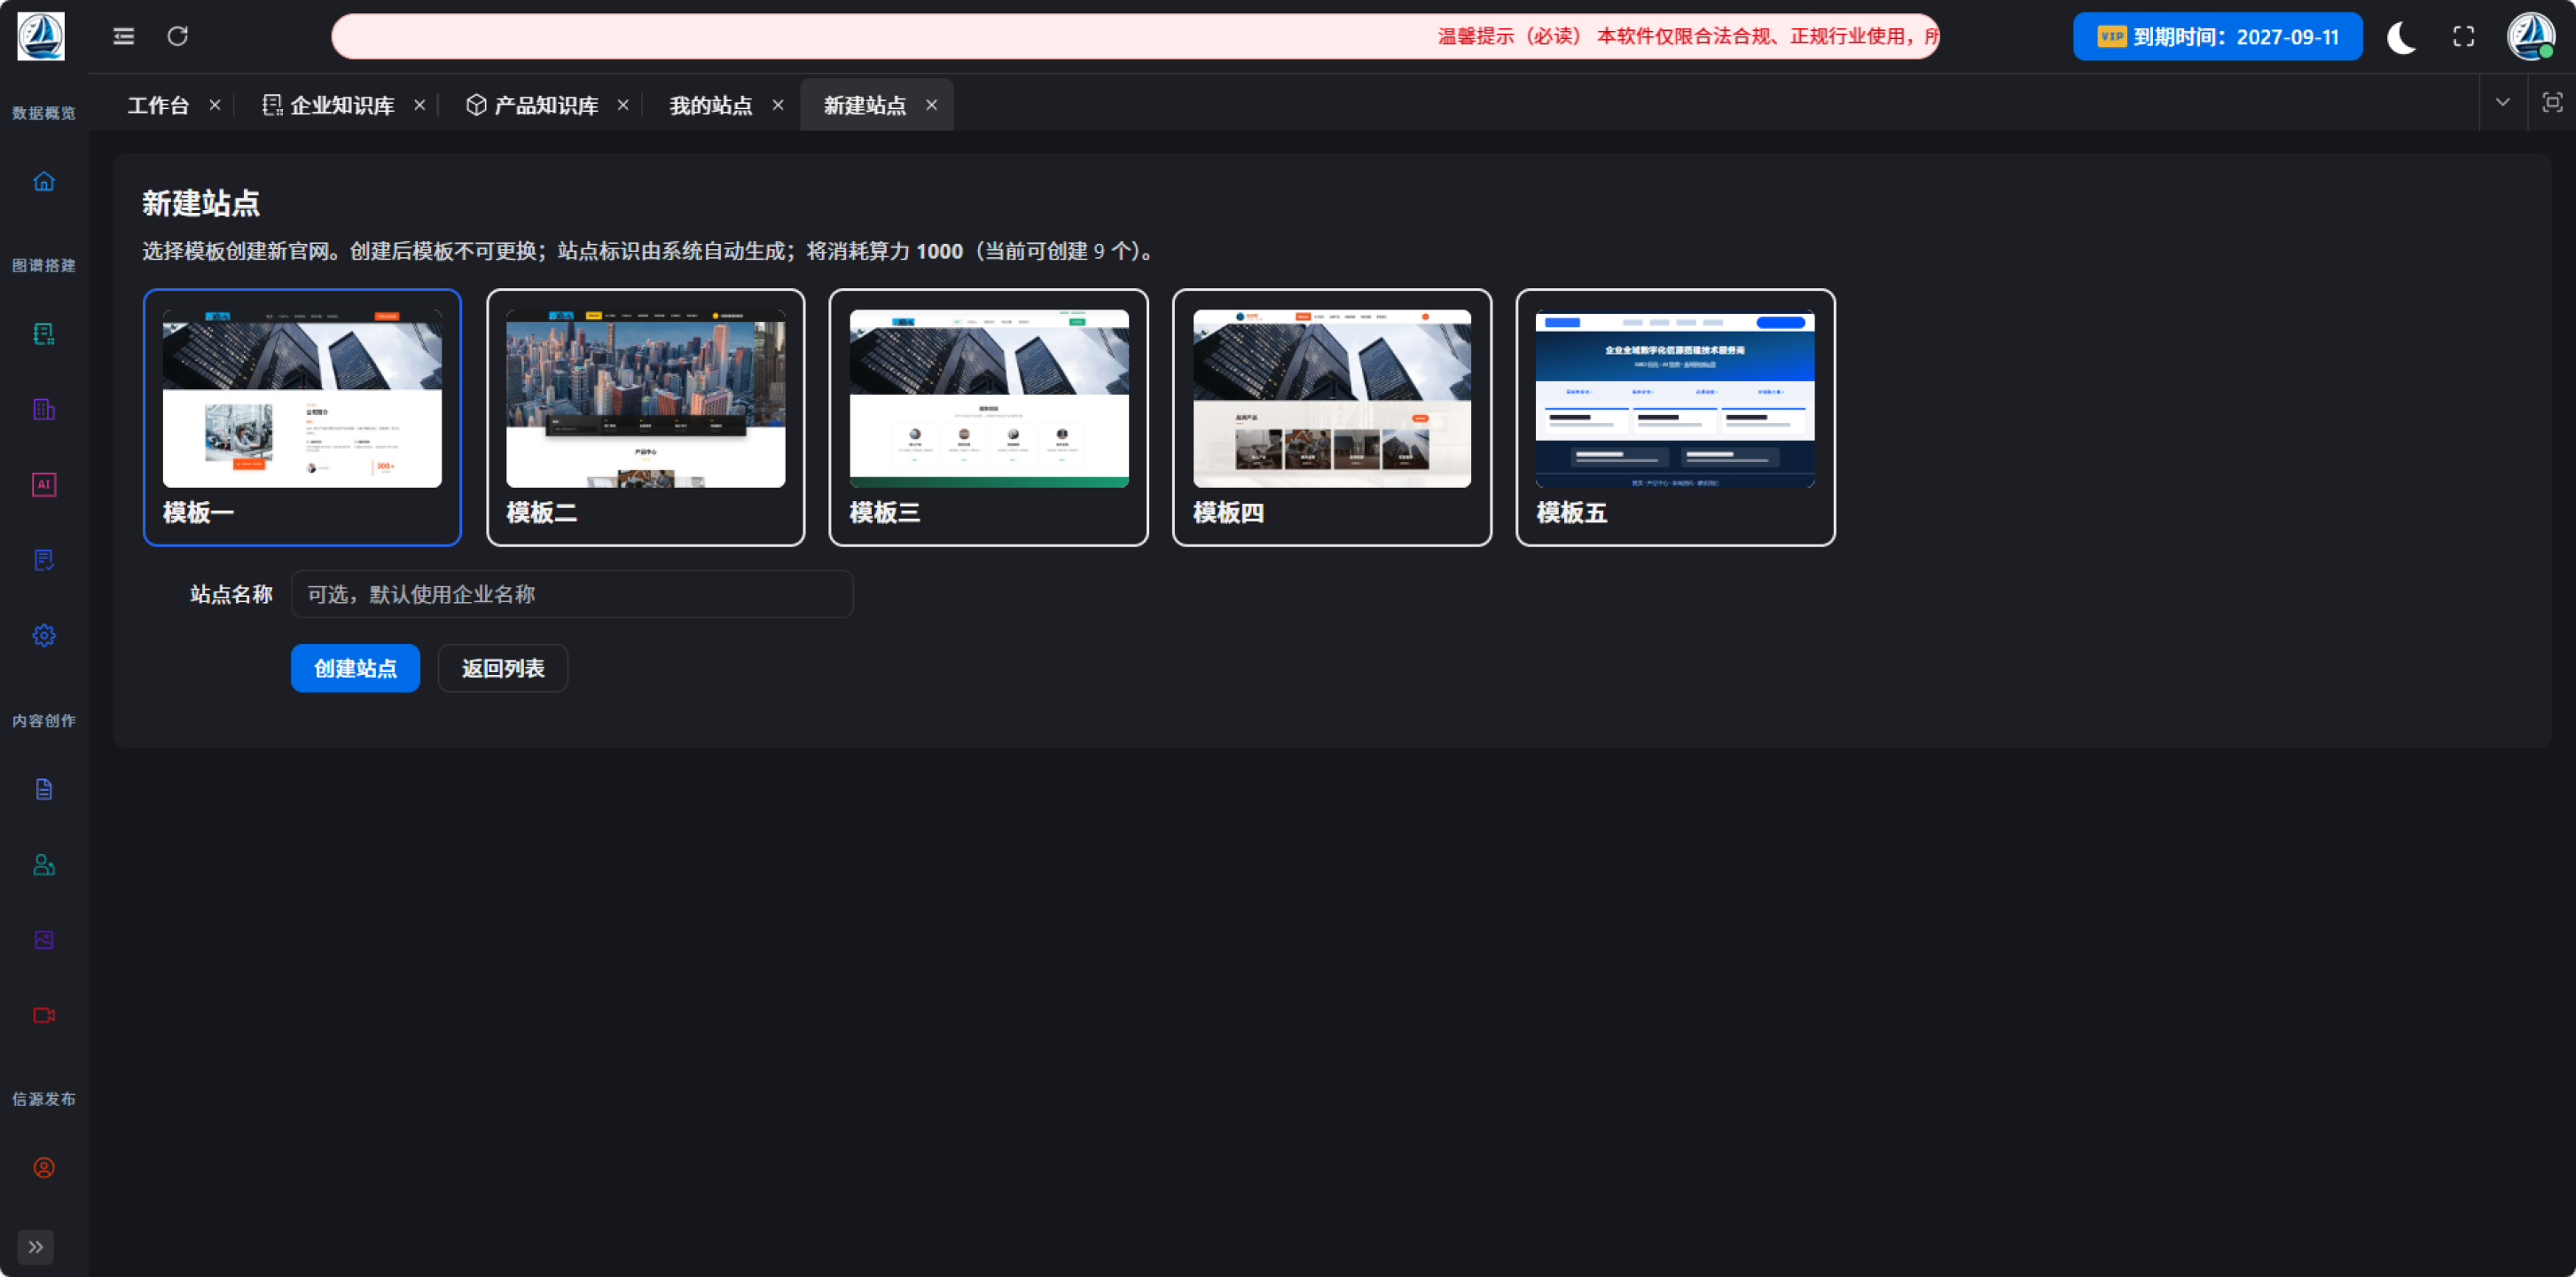
Task: Click the 创建站点 button
Action: coord(355,668)
